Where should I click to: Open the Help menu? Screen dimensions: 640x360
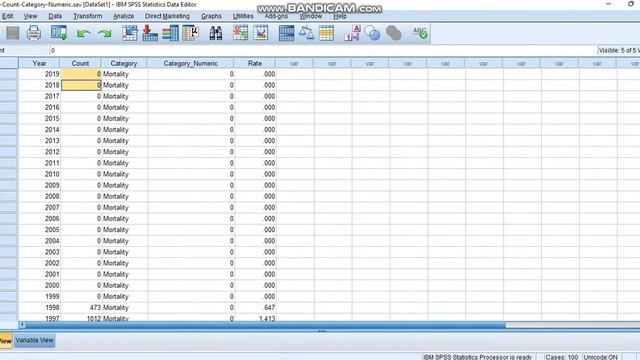[x=340, y=16]
